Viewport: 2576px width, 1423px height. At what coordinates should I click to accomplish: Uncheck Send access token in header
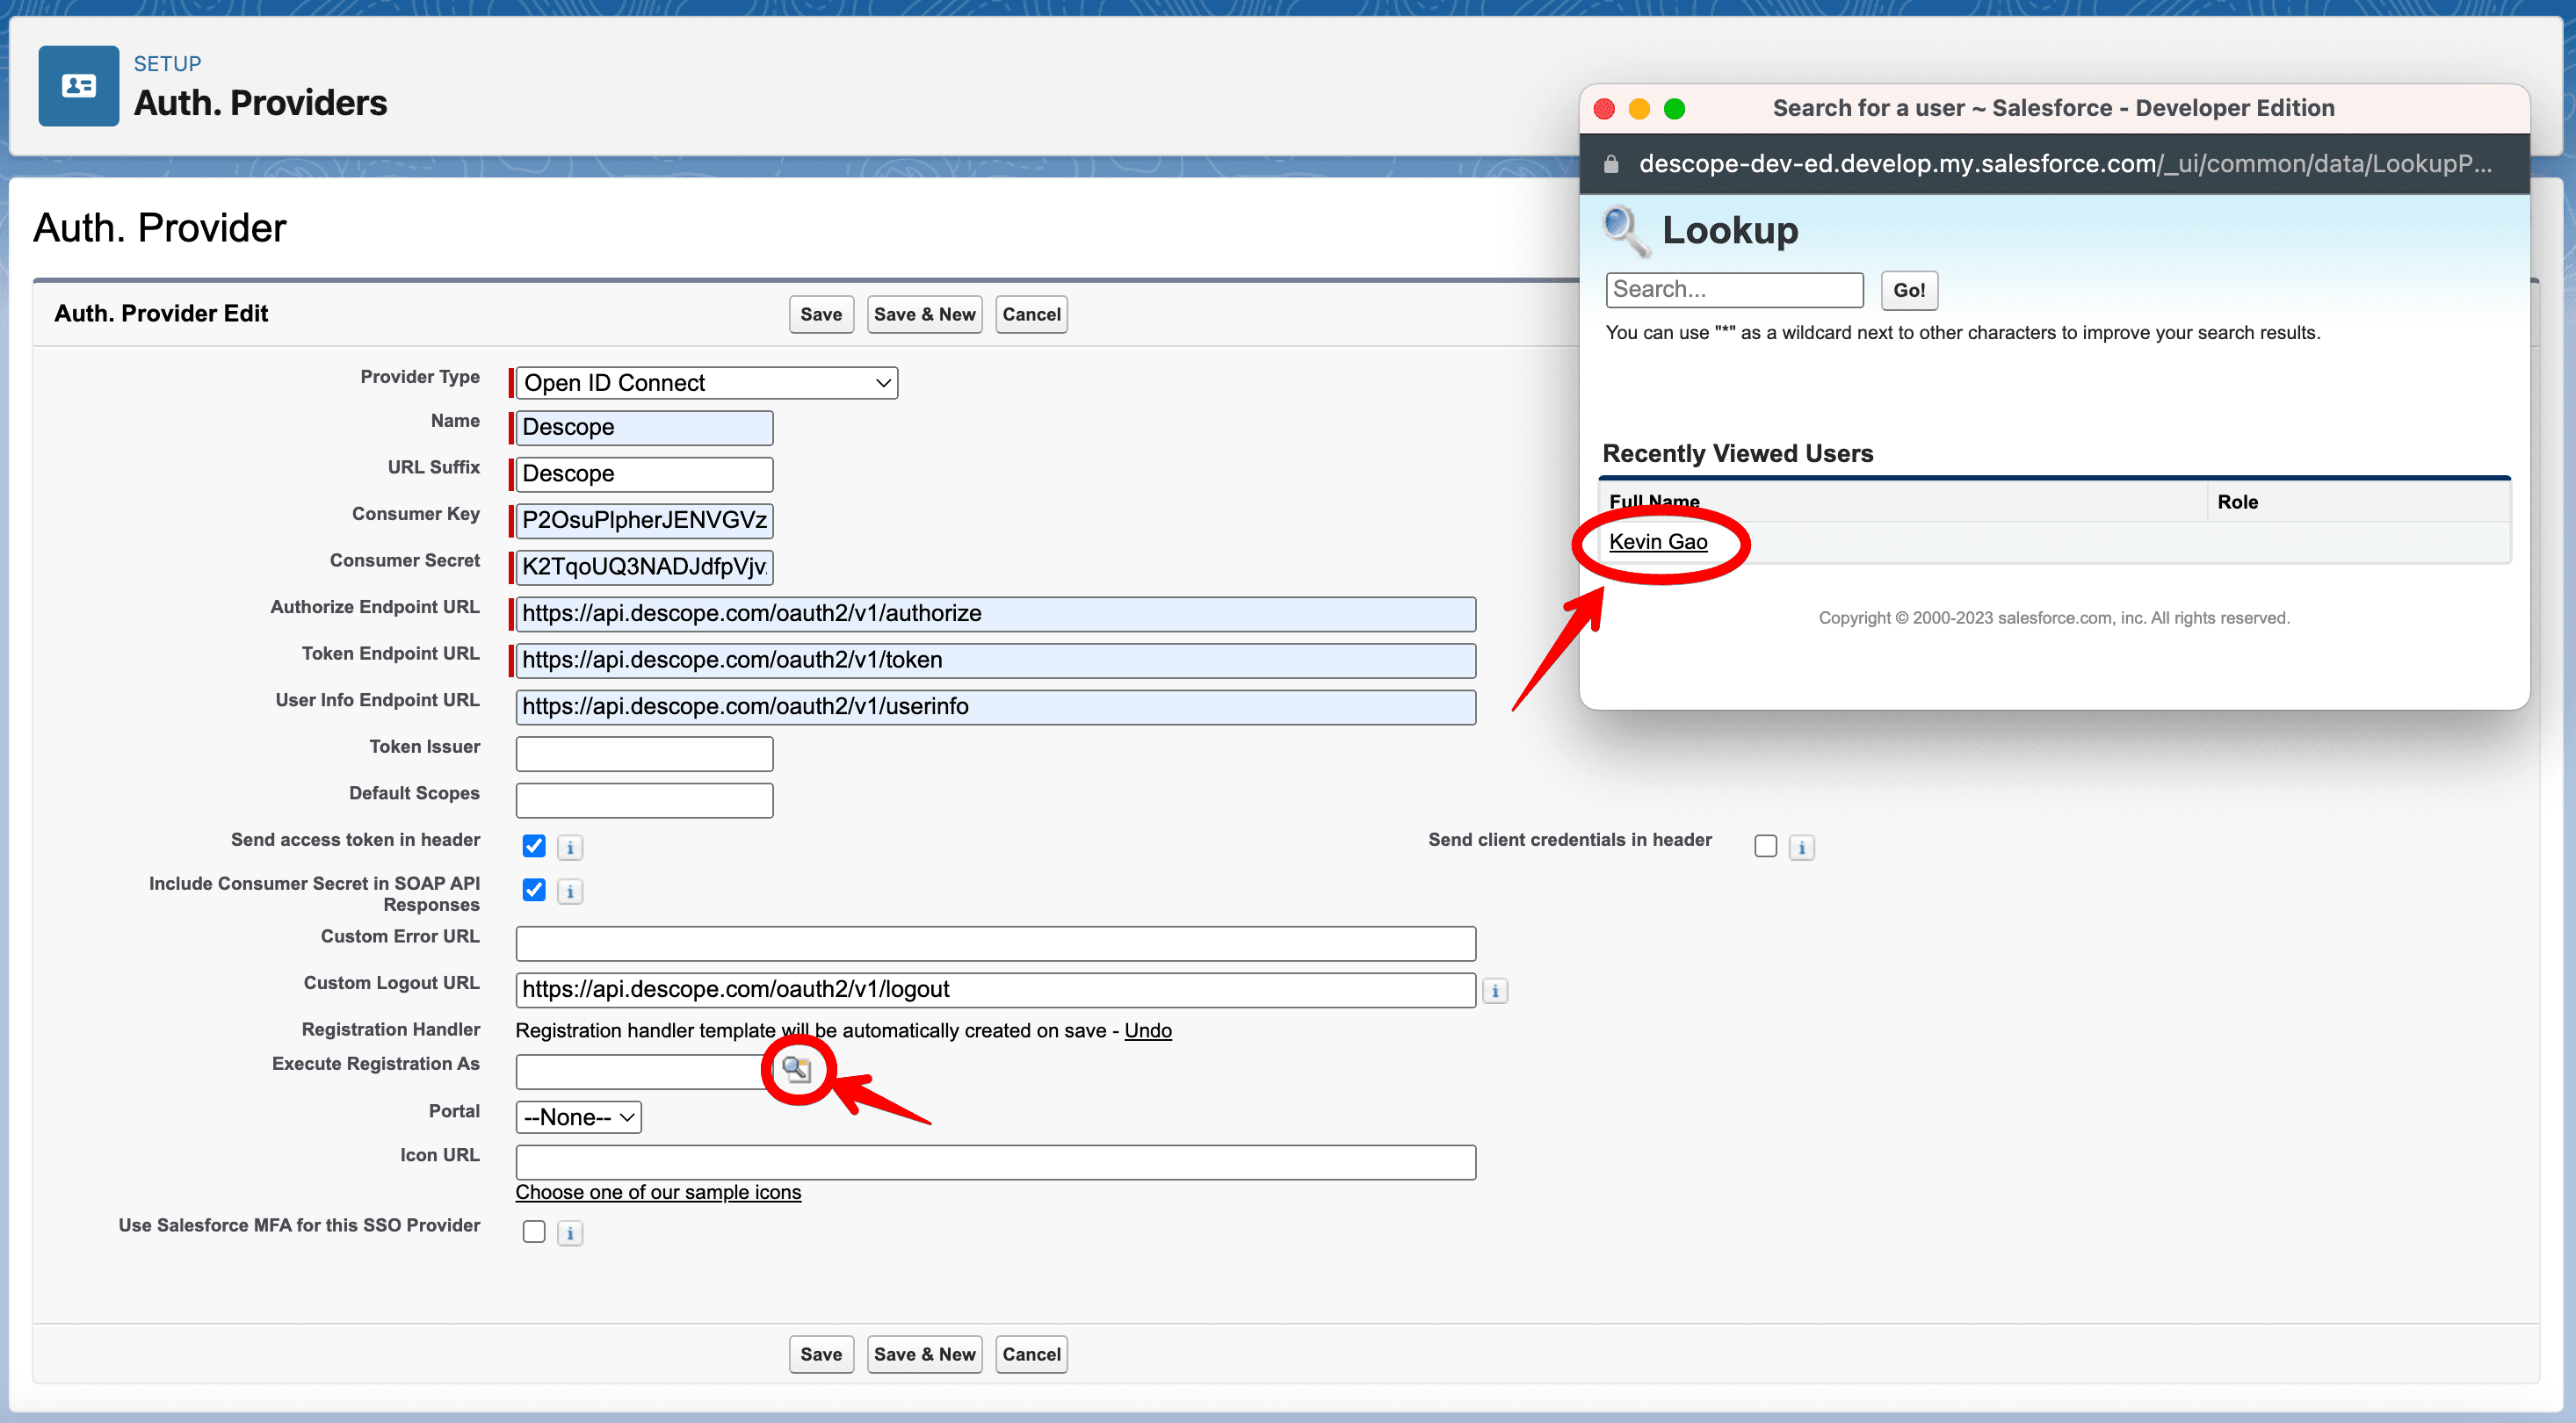[534, 846]
